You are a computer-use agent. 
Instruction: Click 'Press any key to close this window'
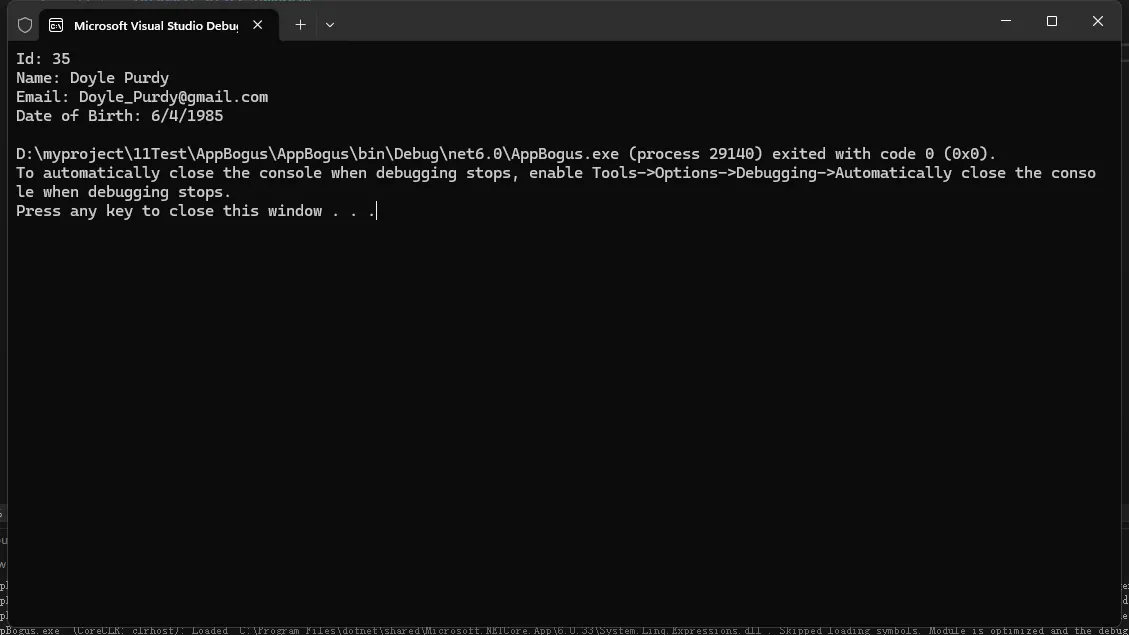(169, 211)
